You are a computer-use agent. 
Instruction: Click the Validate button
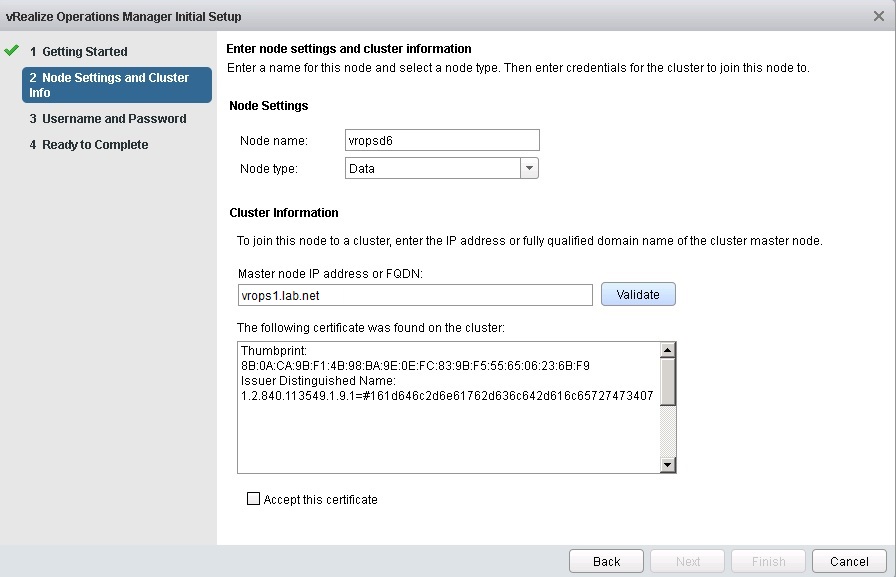coord(638,294)
